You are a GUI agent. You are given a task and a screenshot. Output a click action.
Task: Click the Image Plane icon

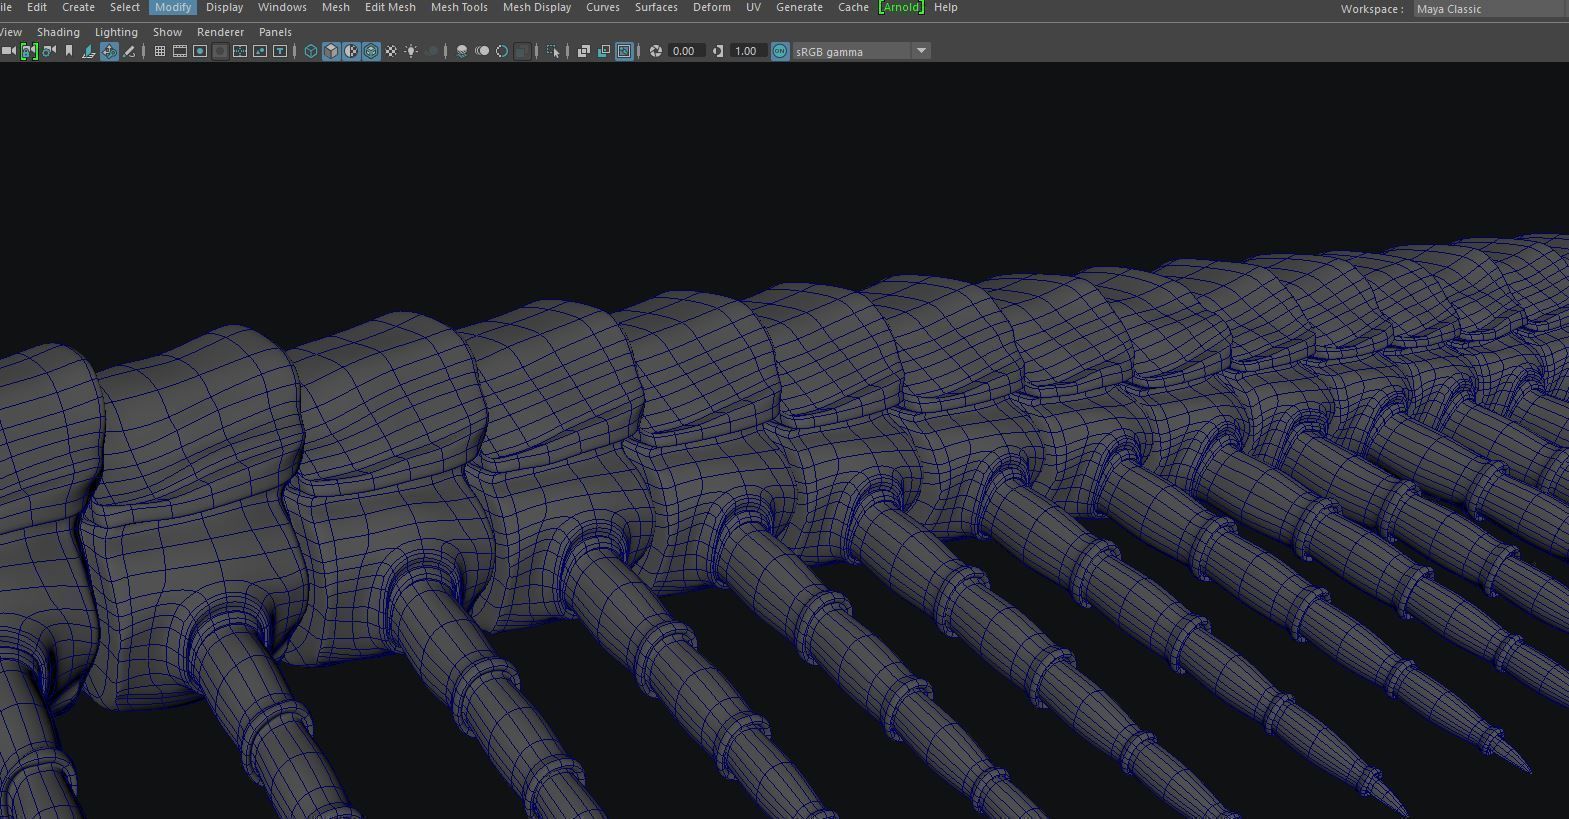89,51
